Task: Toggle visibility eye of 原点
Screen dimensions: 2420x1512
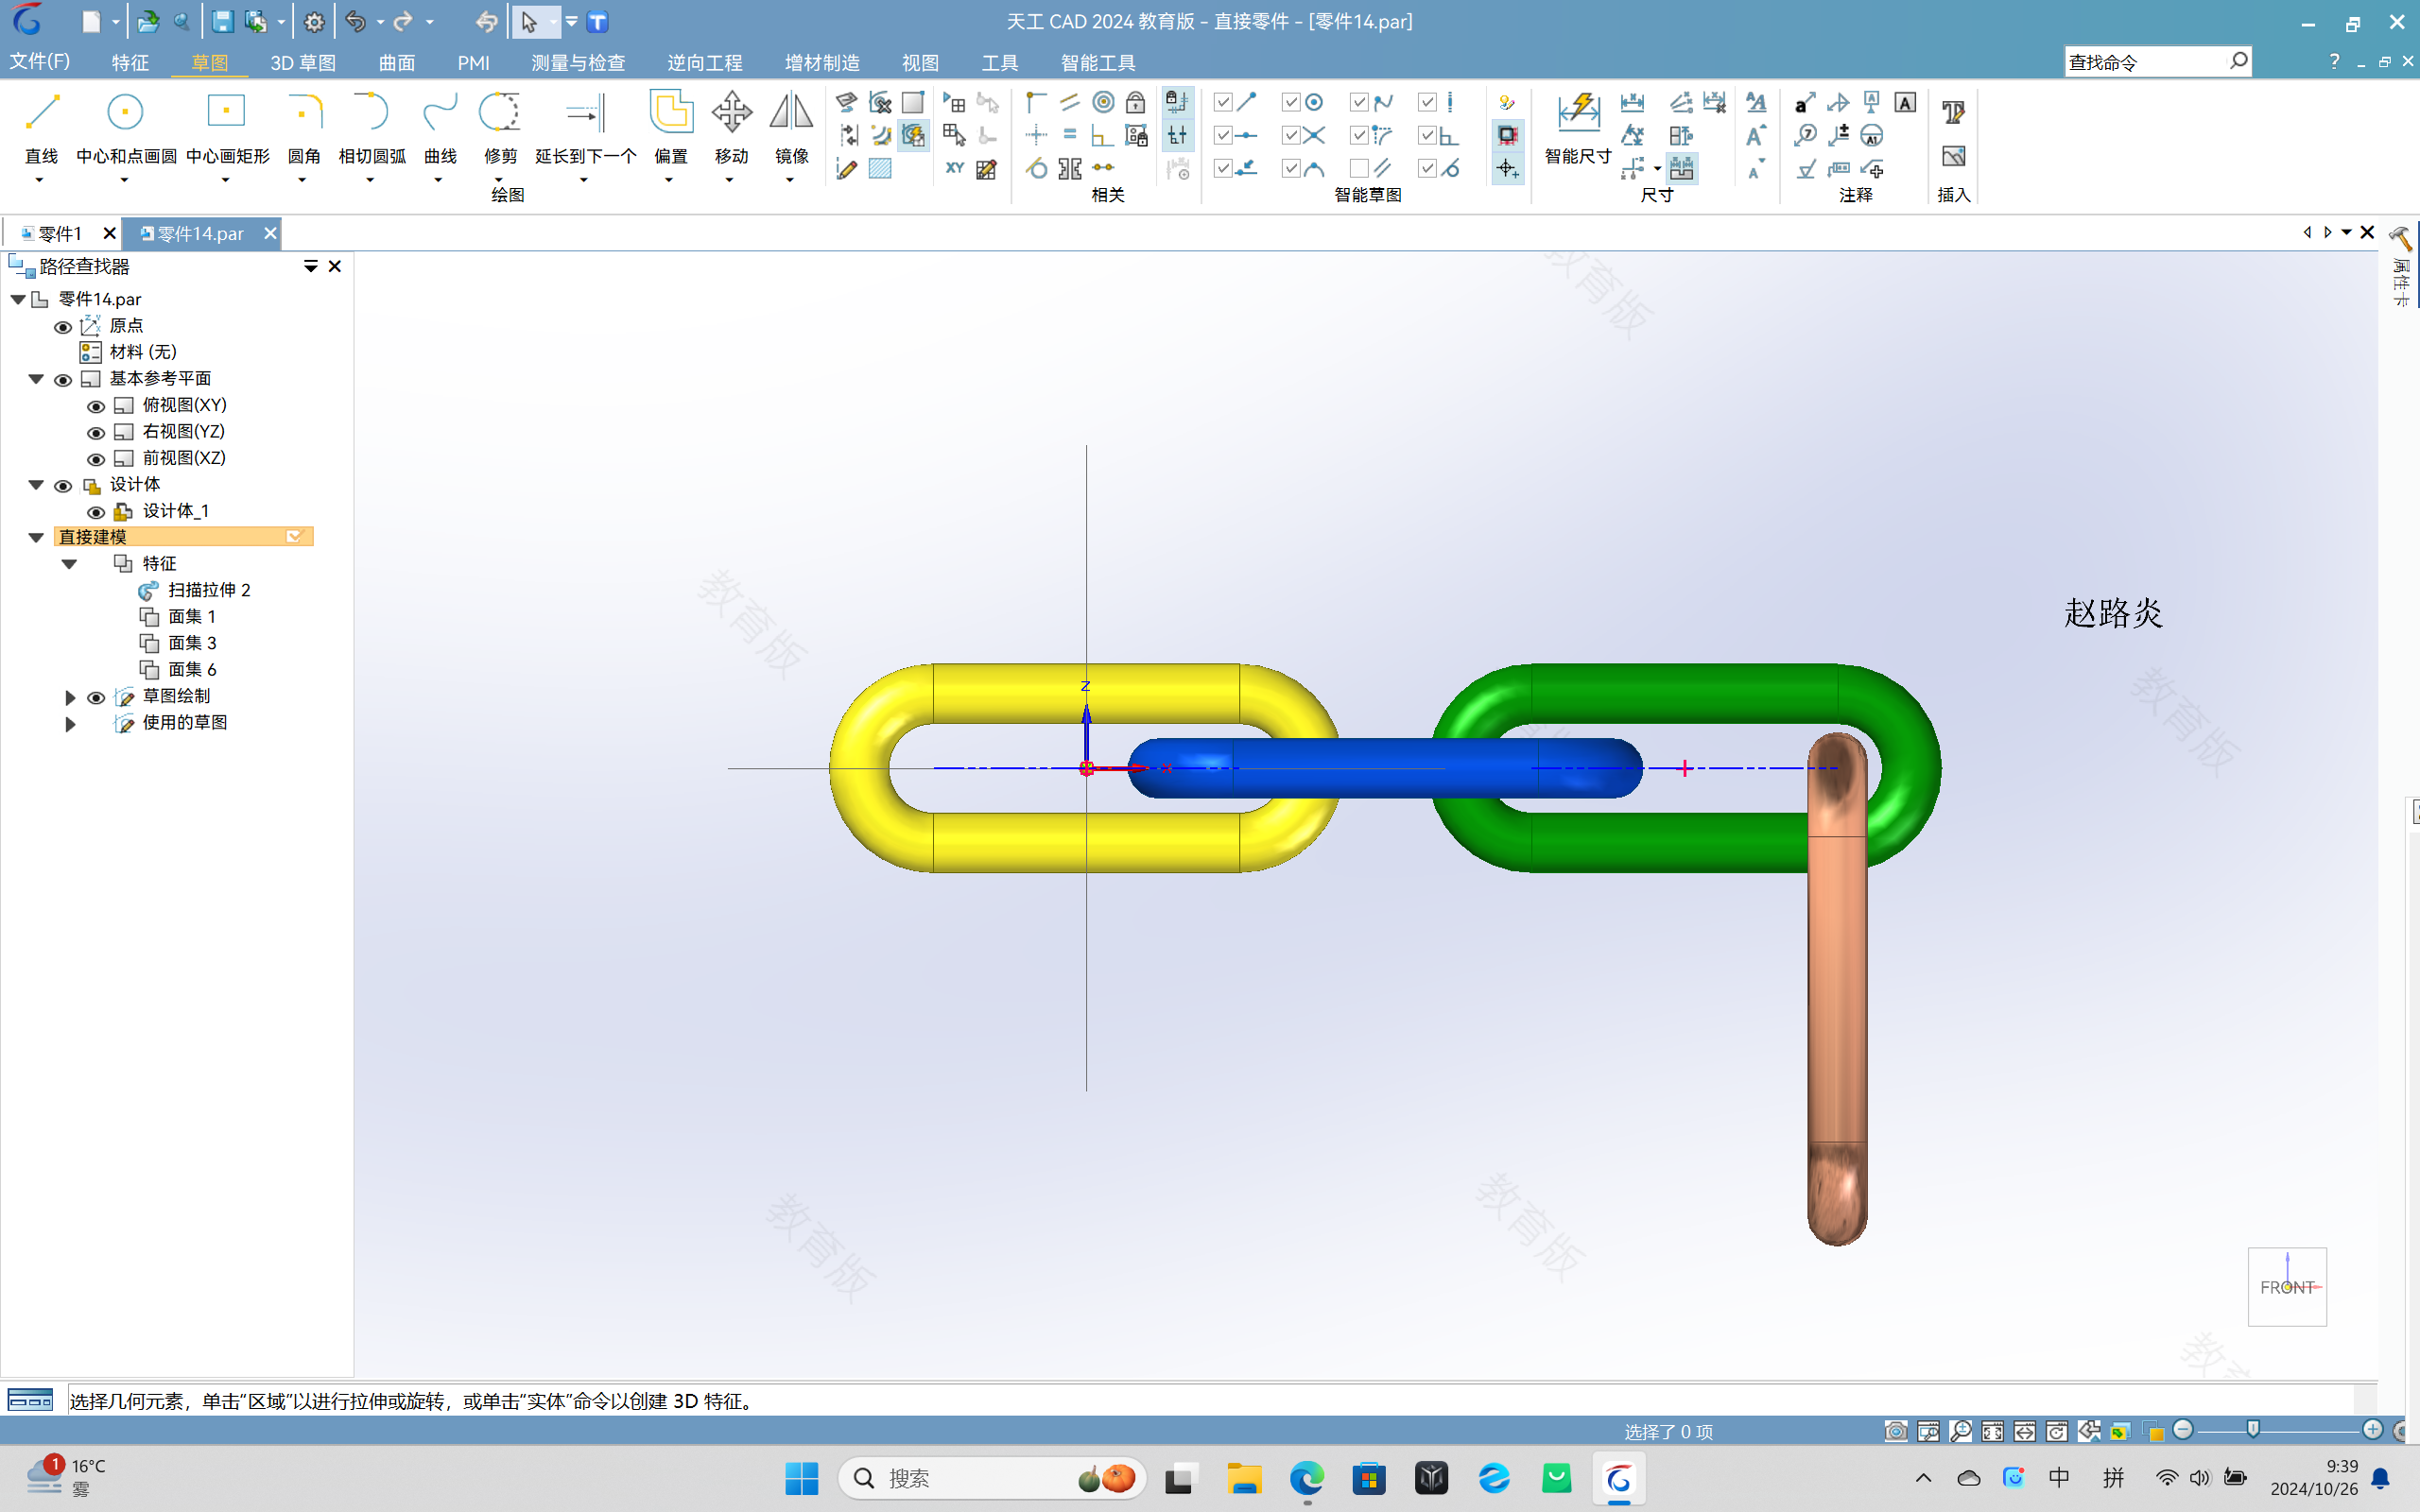Action: pos(62,327)
